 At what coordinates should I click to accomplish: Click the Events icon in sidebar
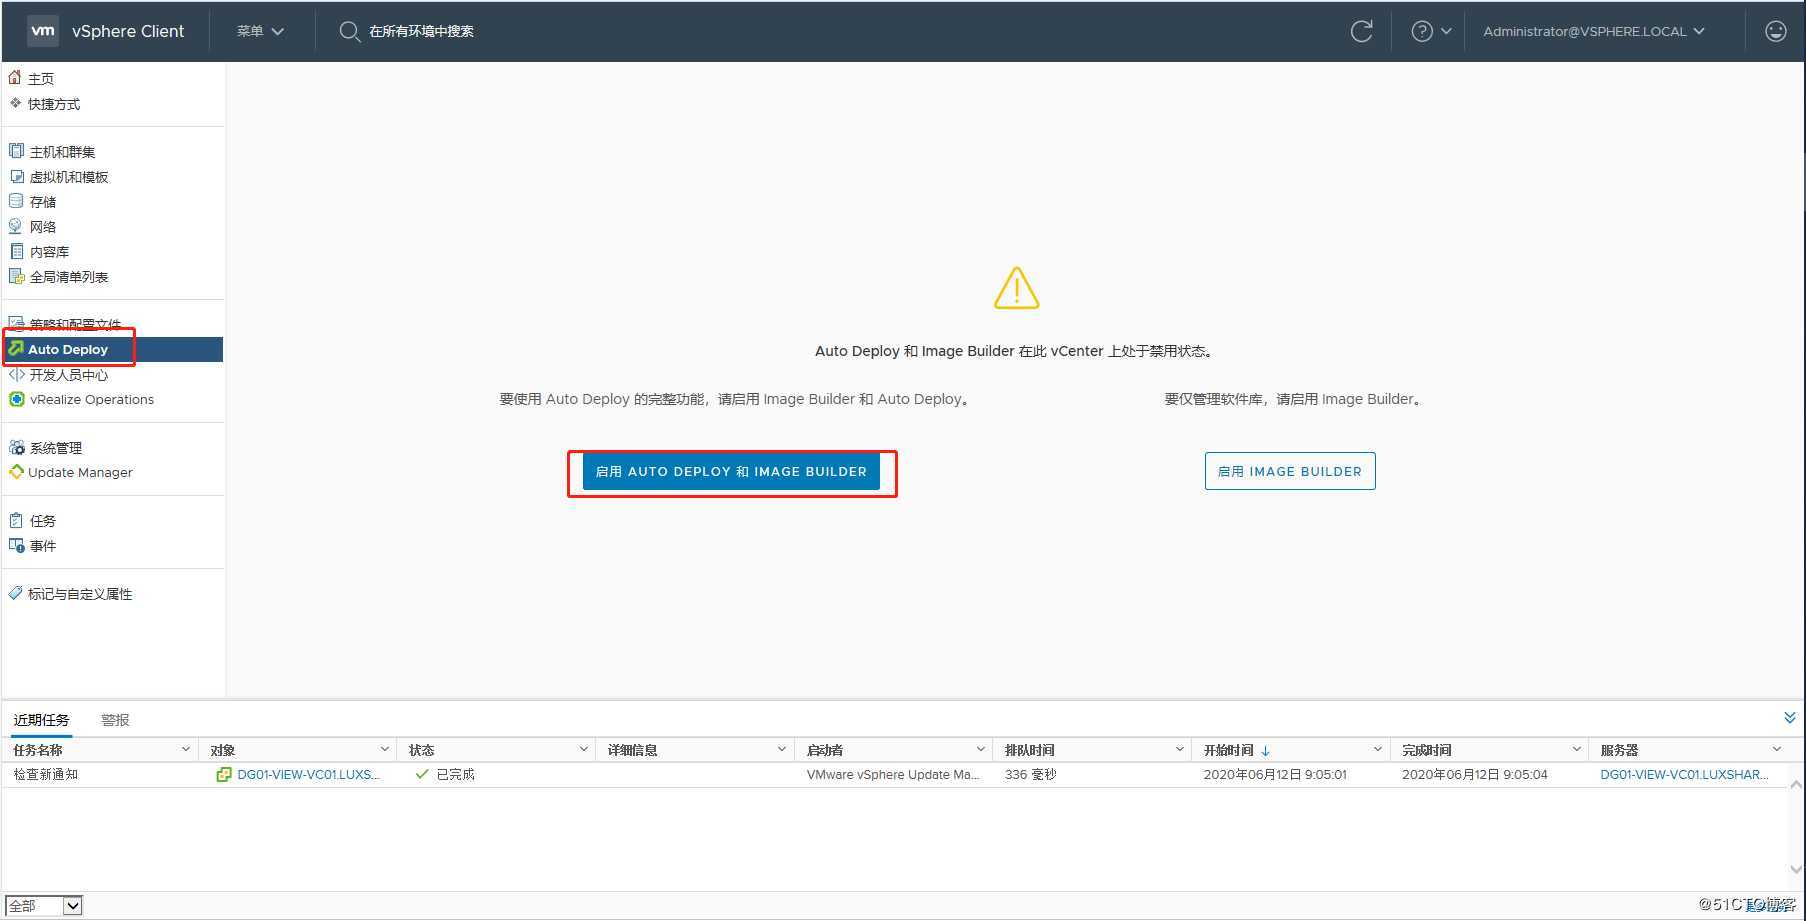tap(16, 545)
